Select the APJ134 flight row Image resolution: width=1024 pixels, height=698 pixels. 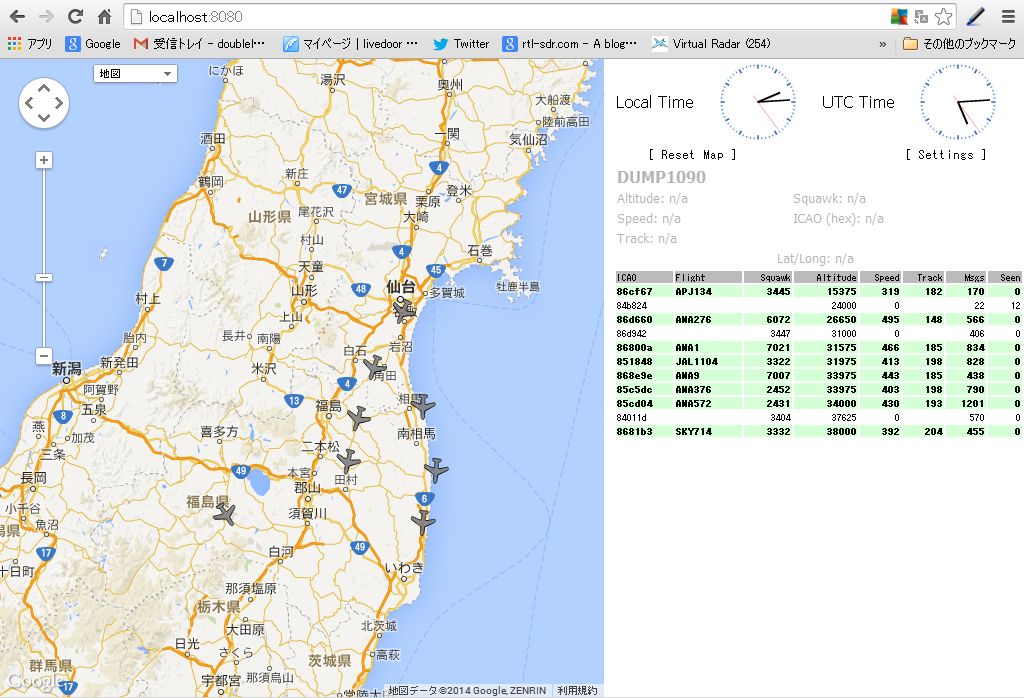pos(819,291)
